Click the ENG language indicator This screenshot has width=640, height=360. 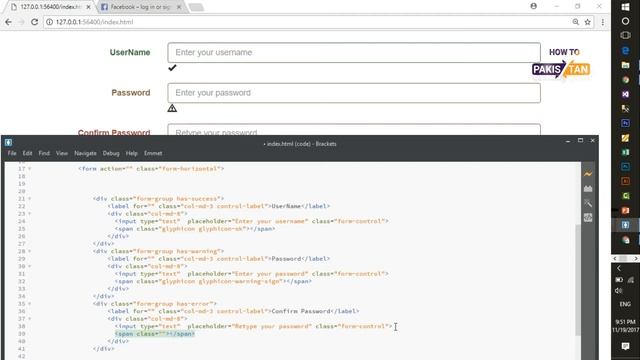(x=625, y=304)
